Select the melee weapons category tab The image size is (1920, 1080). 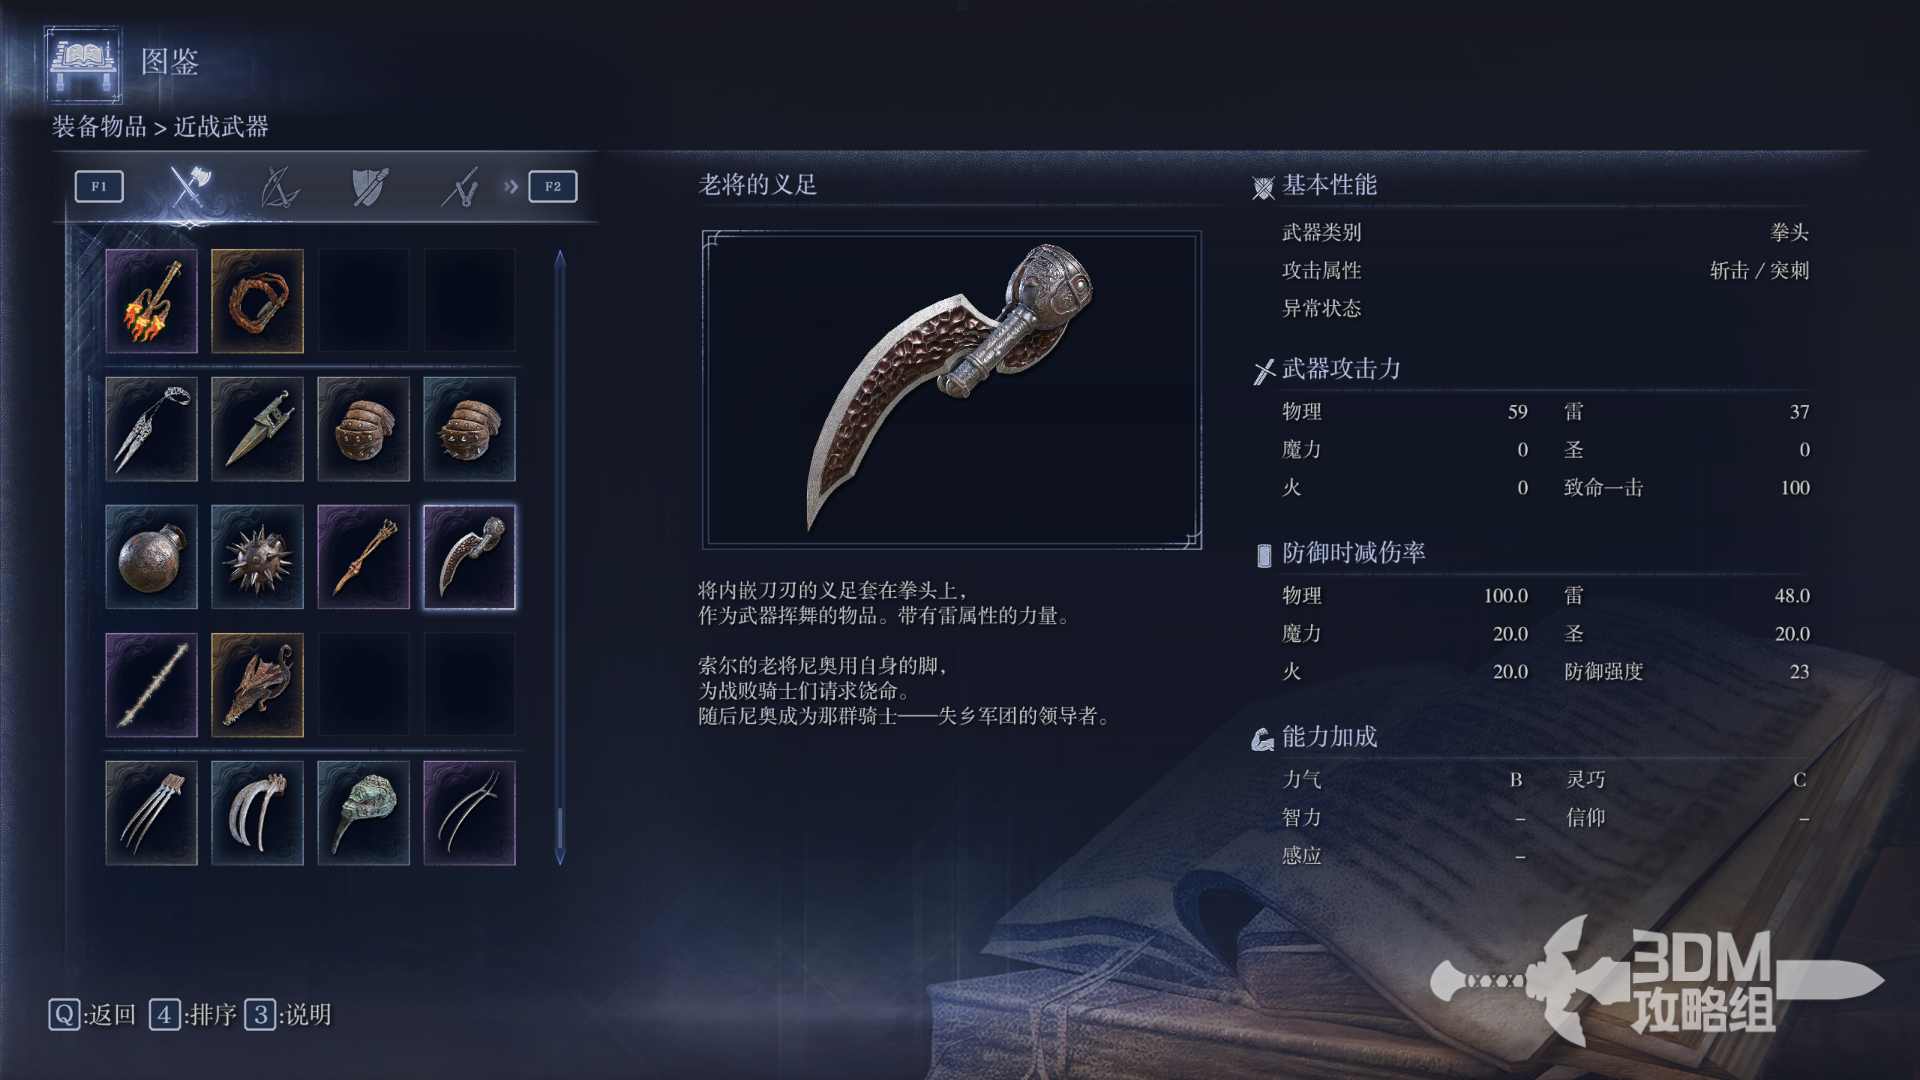tap(188, 186)
